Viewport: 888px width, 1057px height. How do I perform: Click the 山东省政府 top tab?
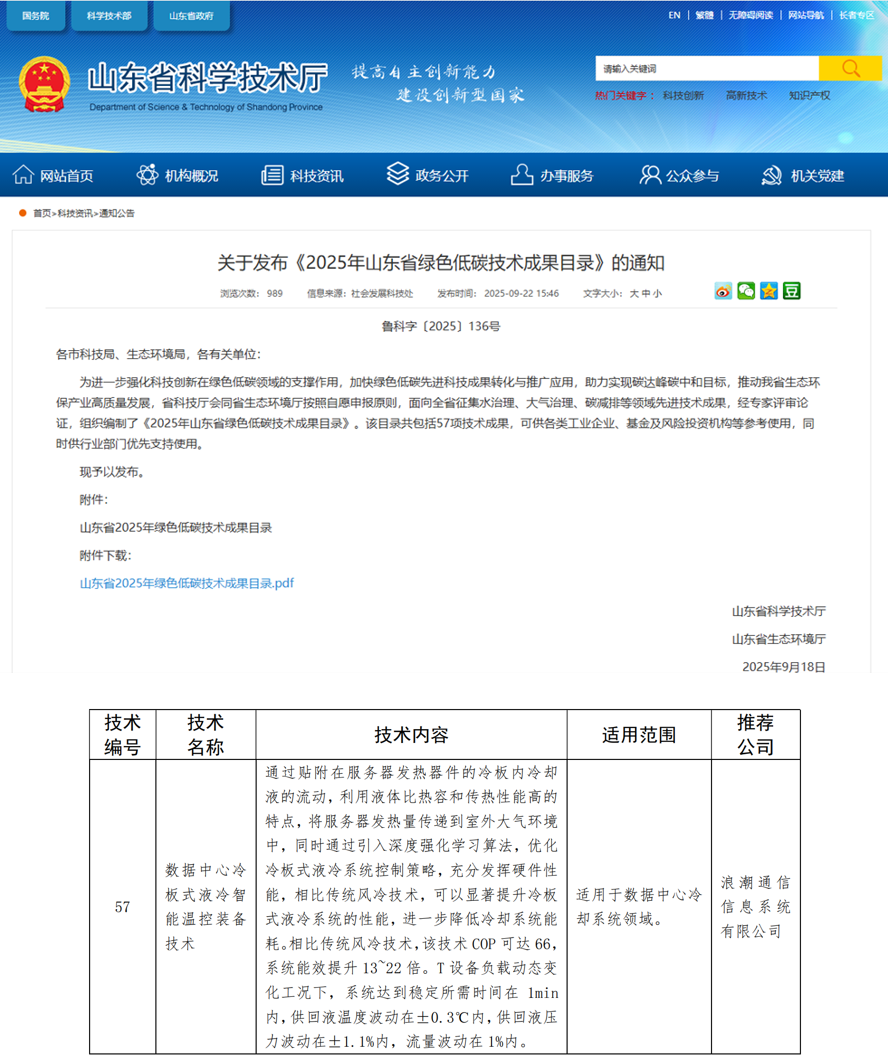click(191, 16)
